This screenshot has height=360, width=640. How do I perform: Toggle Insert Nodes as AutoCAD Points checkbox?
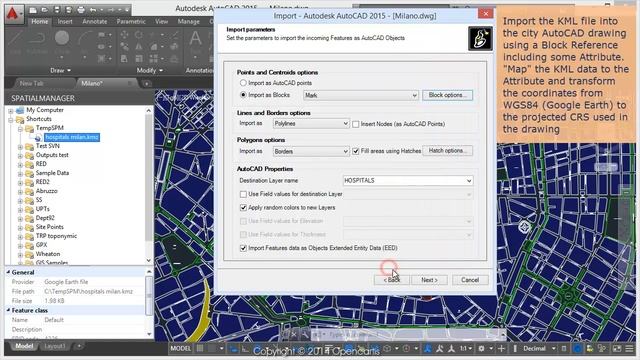[356, 124]
